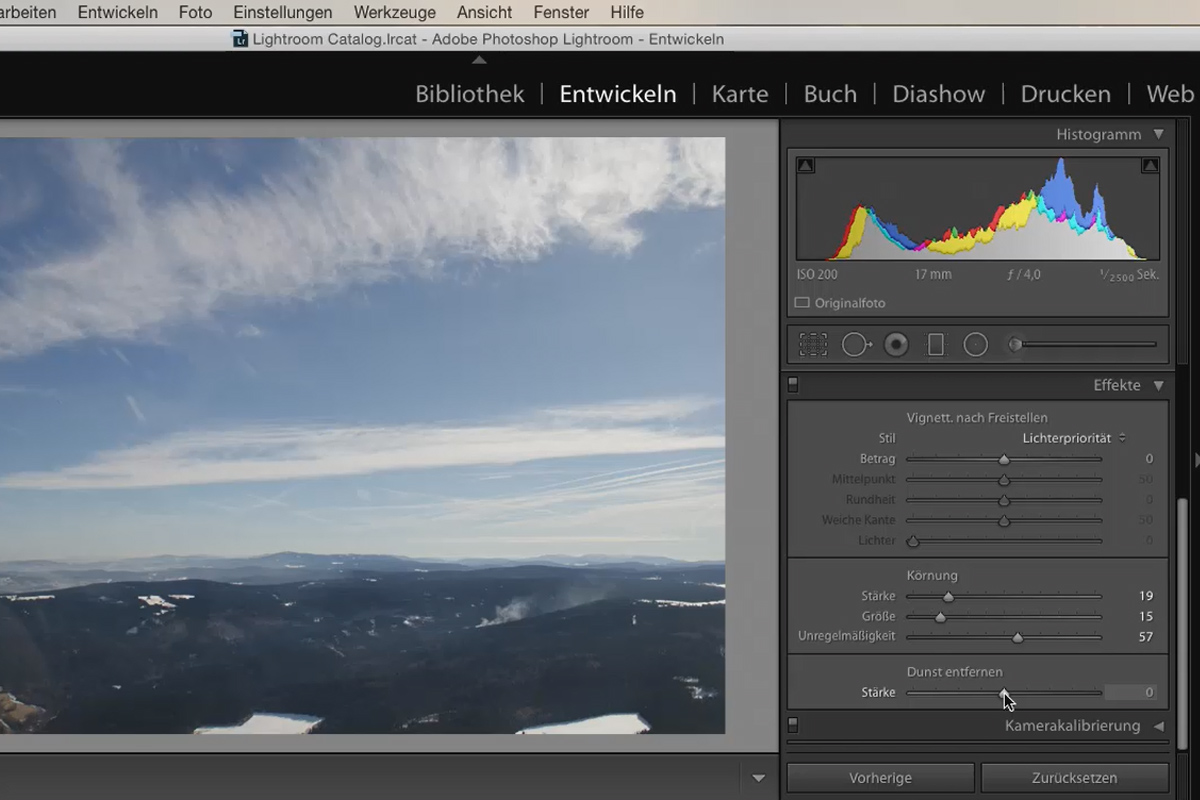Click the right panel vertical scrollbar
This screenshot has width=1200, height=800.
point(1184,622)
